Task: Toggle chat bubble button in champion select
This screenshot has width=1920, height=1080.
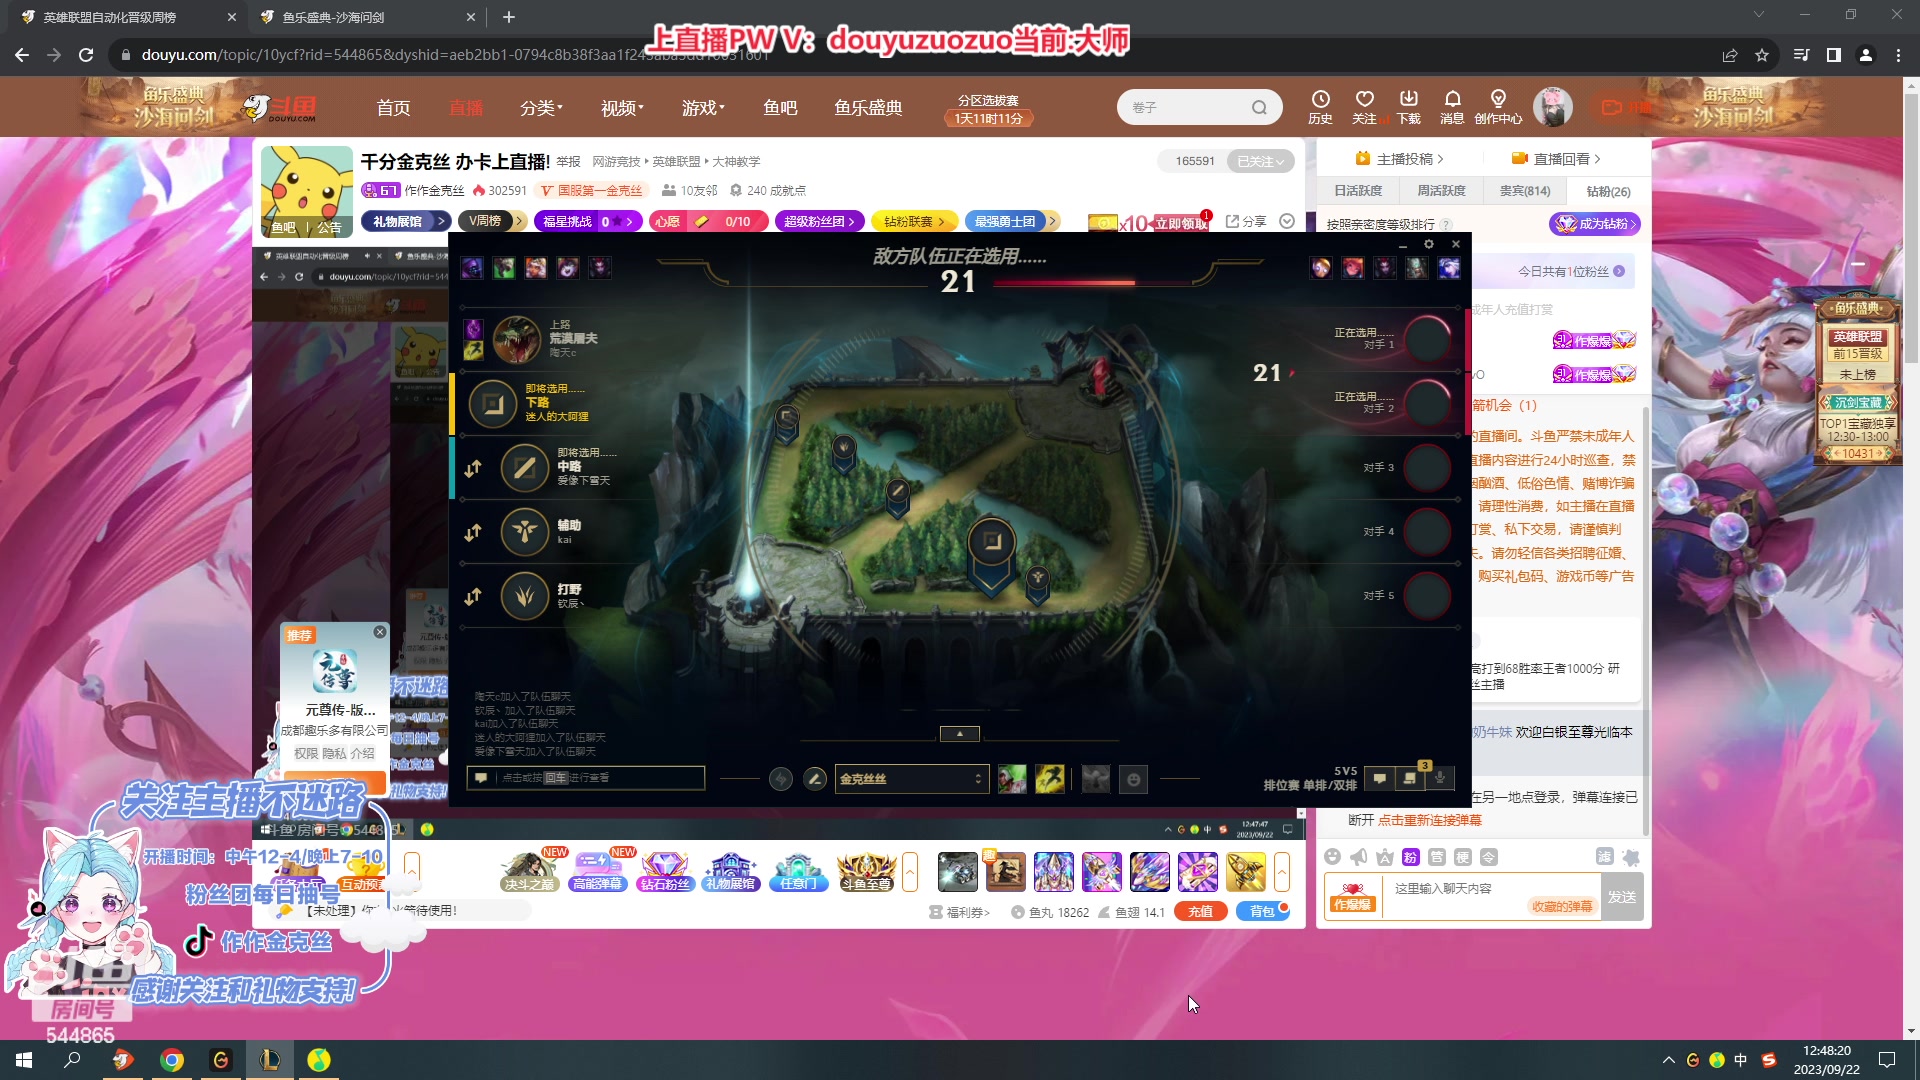Action: coord(1380,778)
